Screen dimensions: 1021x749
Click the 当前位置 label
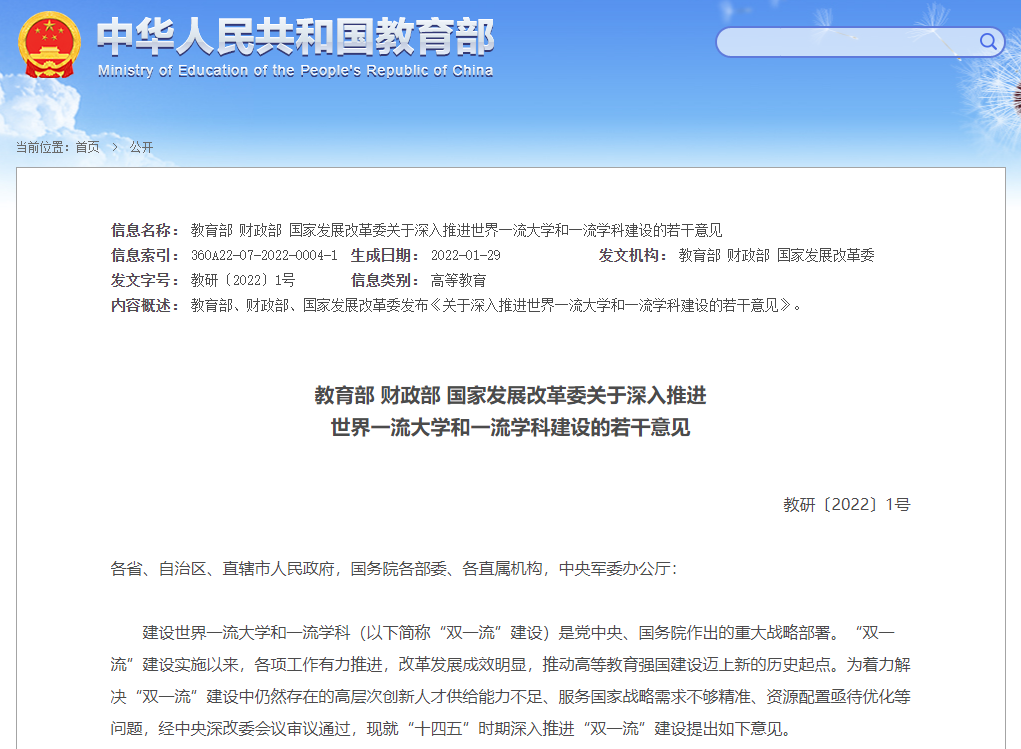43,147
